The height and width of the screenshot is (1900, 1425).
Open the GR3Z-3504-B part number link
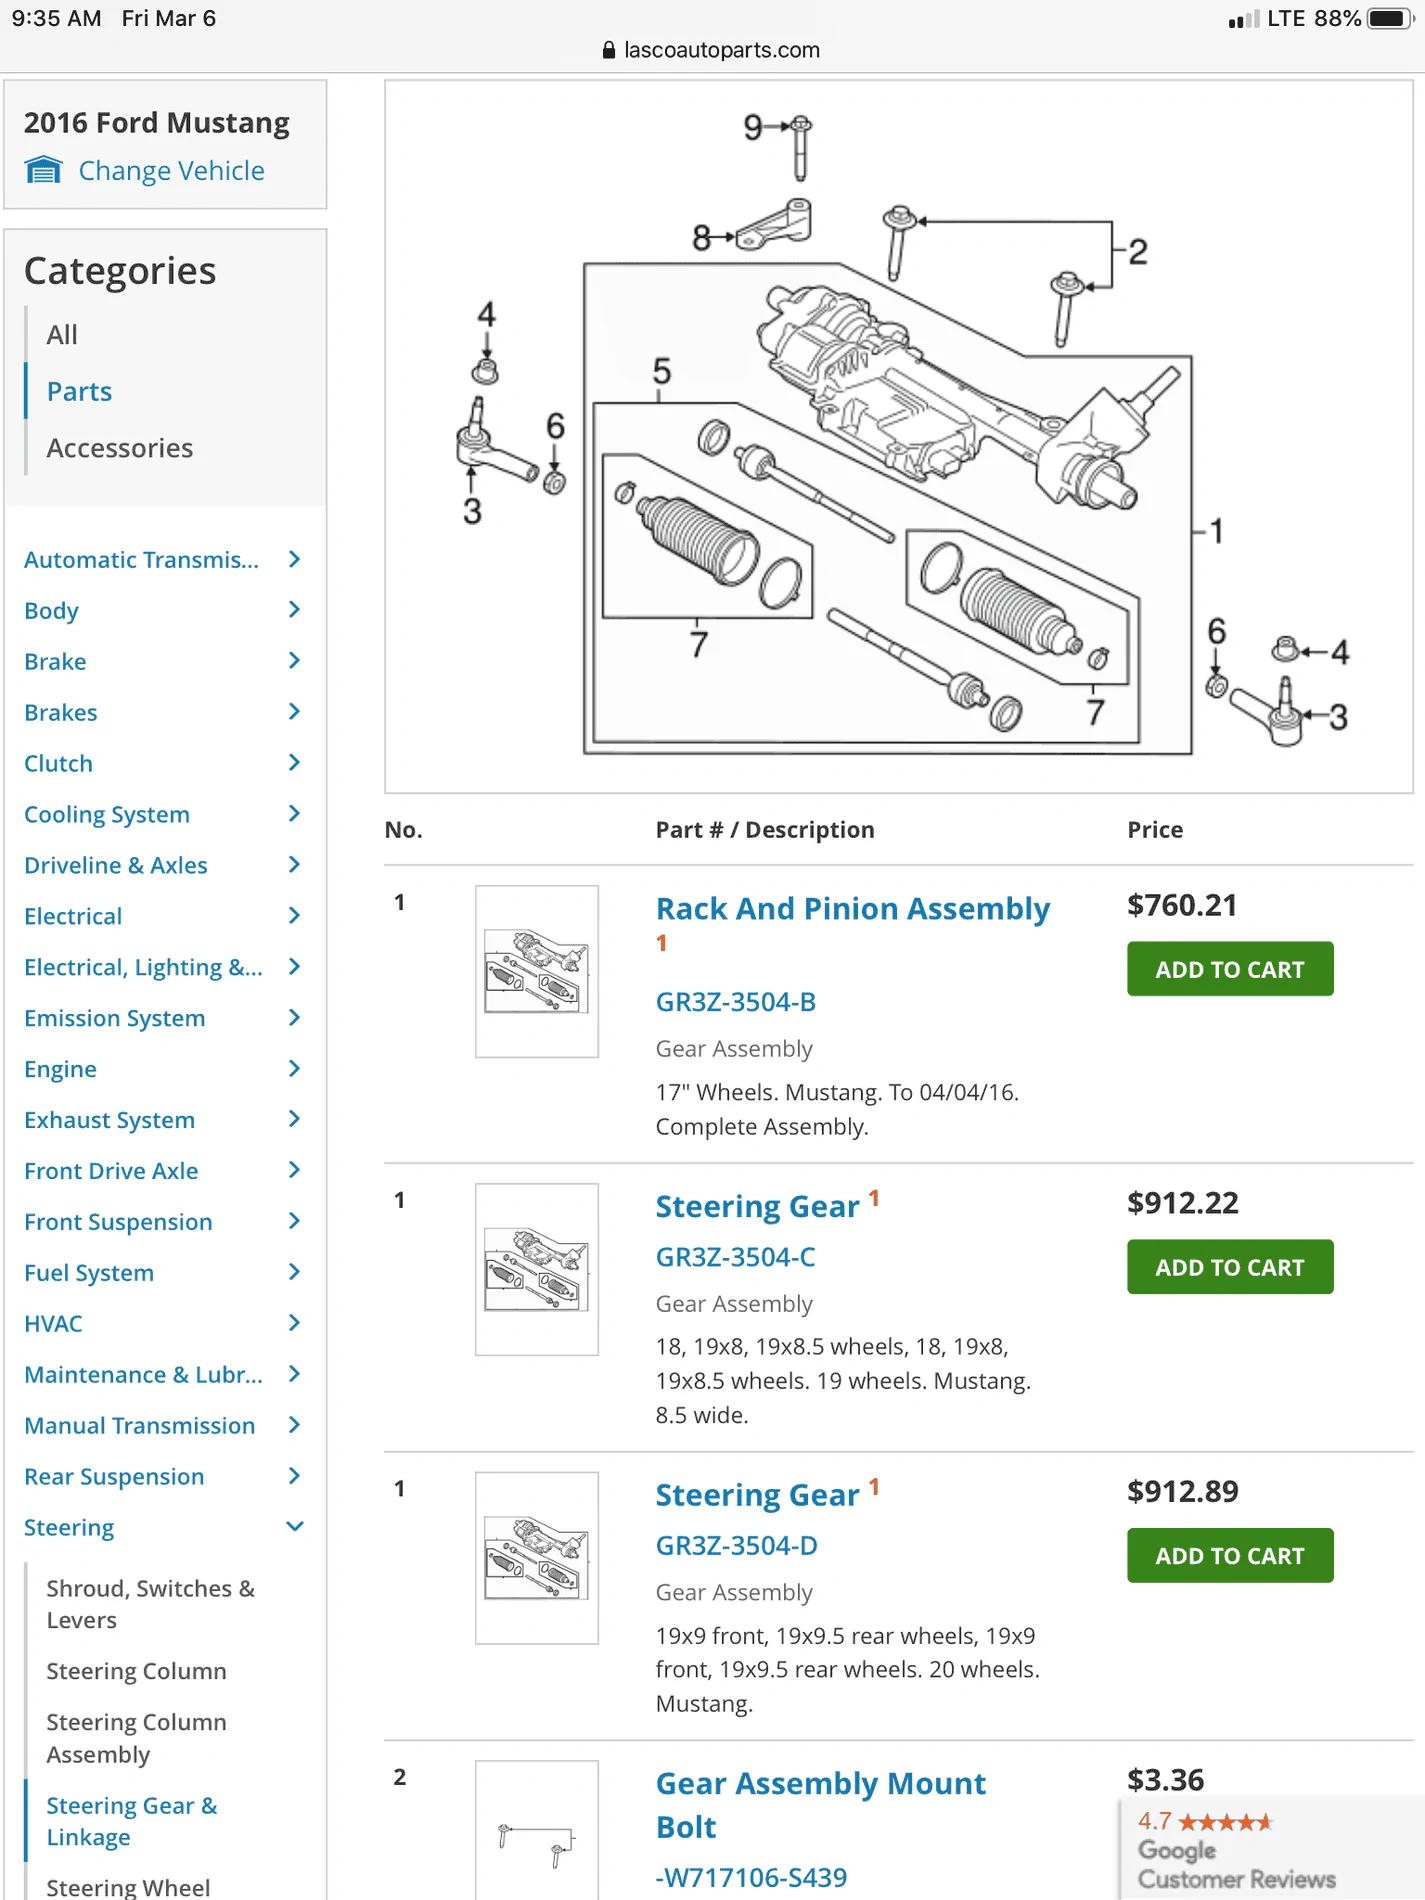point(736,1002)
